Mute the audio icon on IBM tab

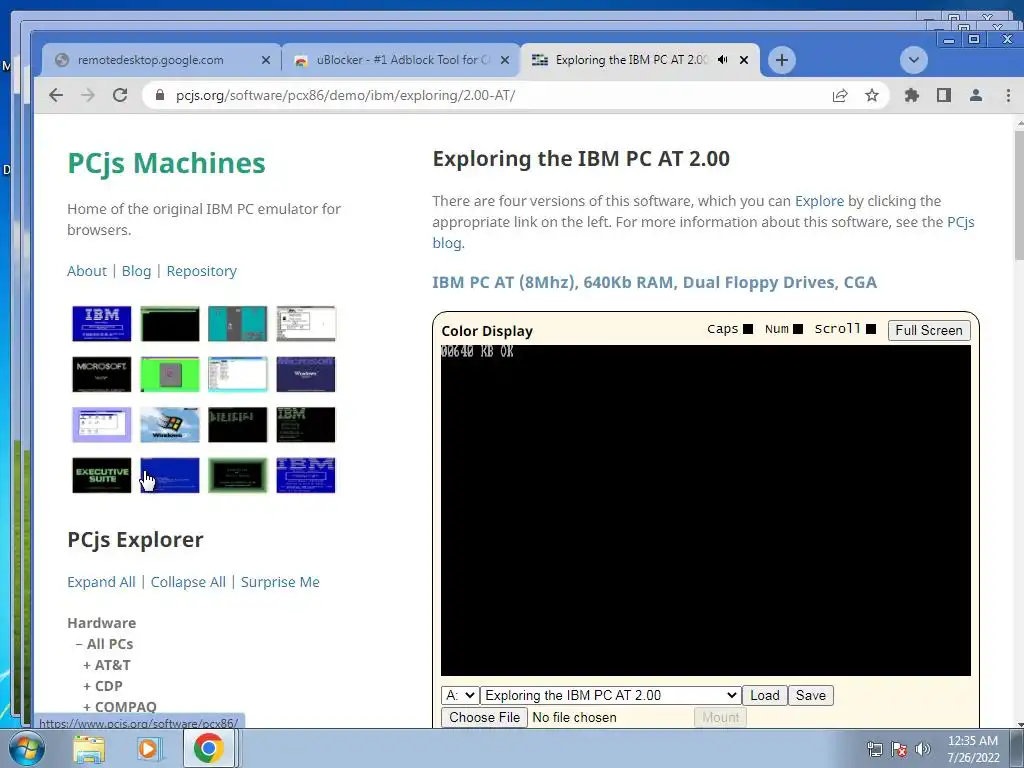pos(722,60)
